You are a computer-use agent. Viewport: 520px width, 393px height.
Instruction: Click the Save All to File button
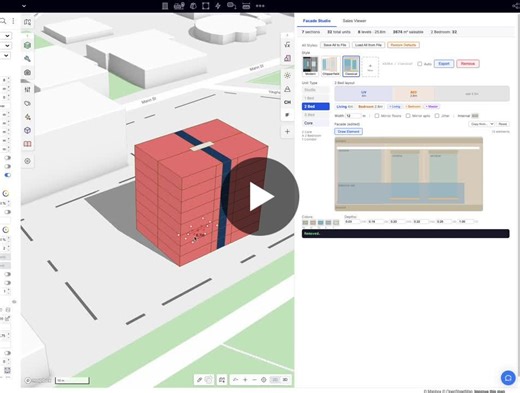335,45
